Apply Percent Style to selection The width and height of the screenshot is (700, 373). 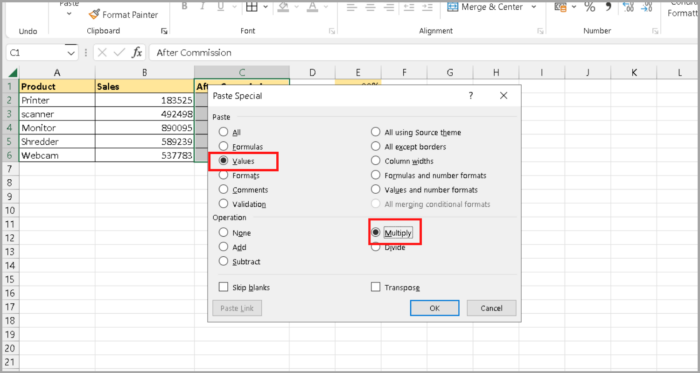coord(590,7)
